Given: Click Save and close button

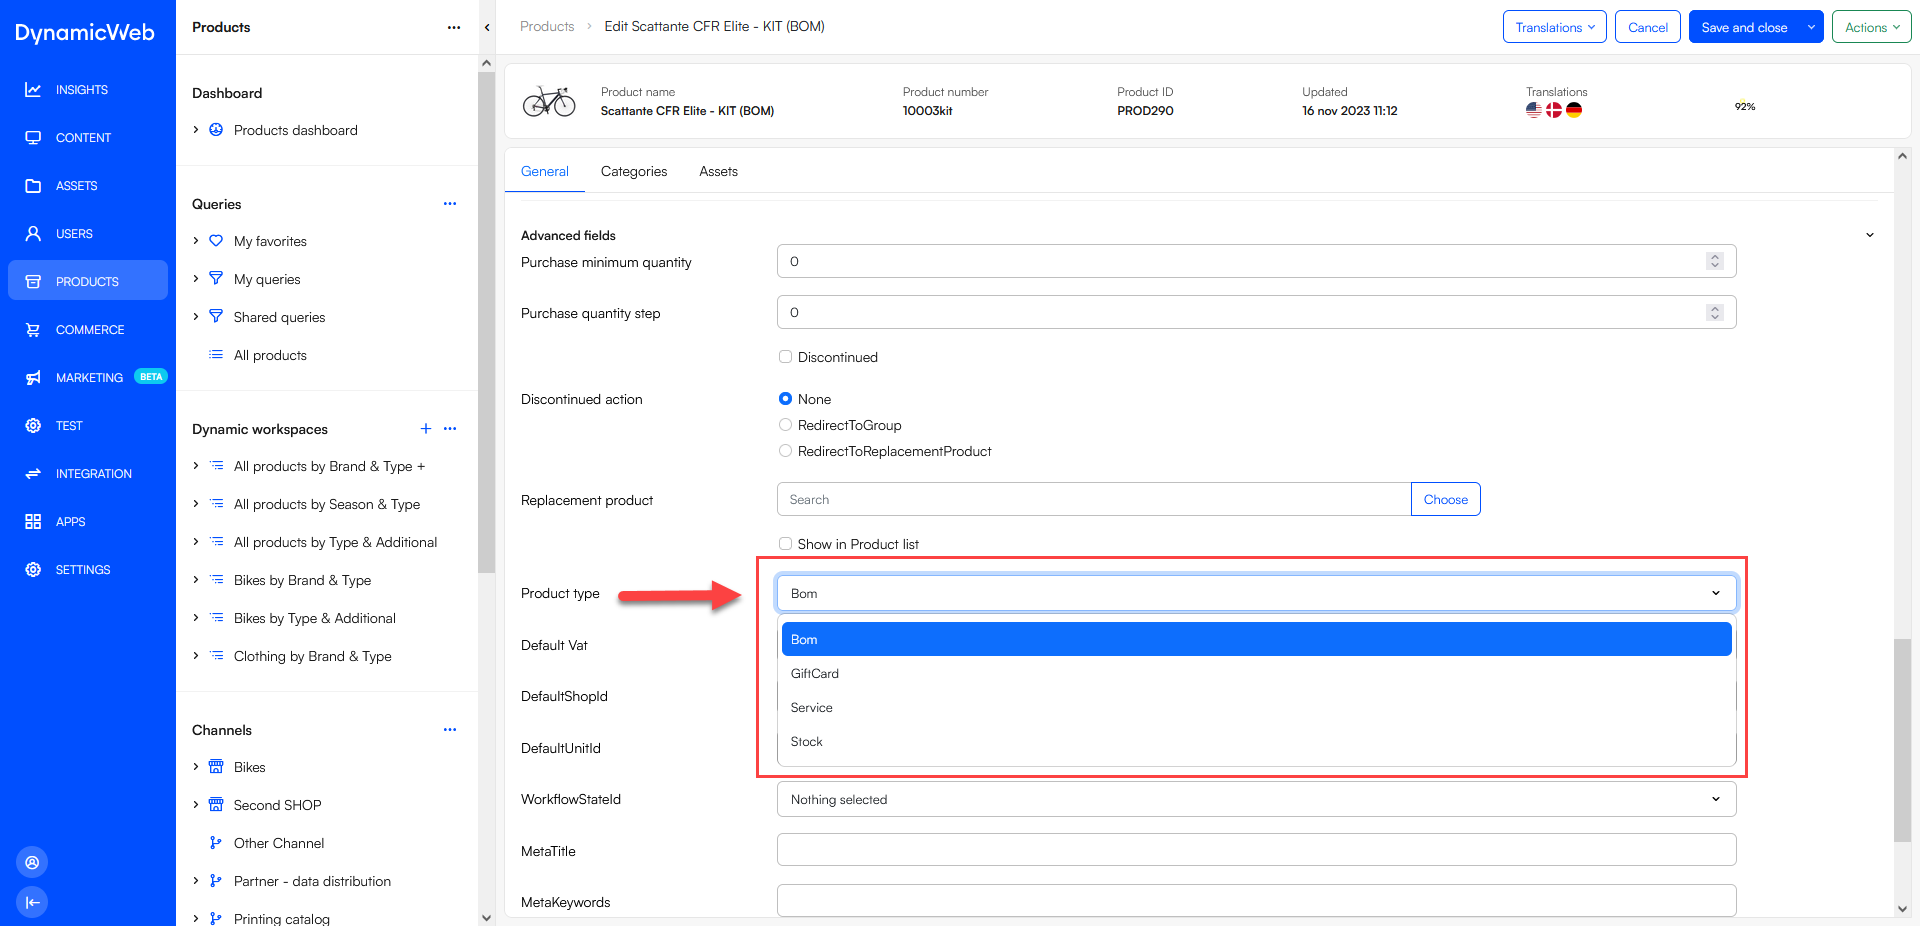Looking at the screenshot, I should pyautogui.click(x=1744, y=27).
